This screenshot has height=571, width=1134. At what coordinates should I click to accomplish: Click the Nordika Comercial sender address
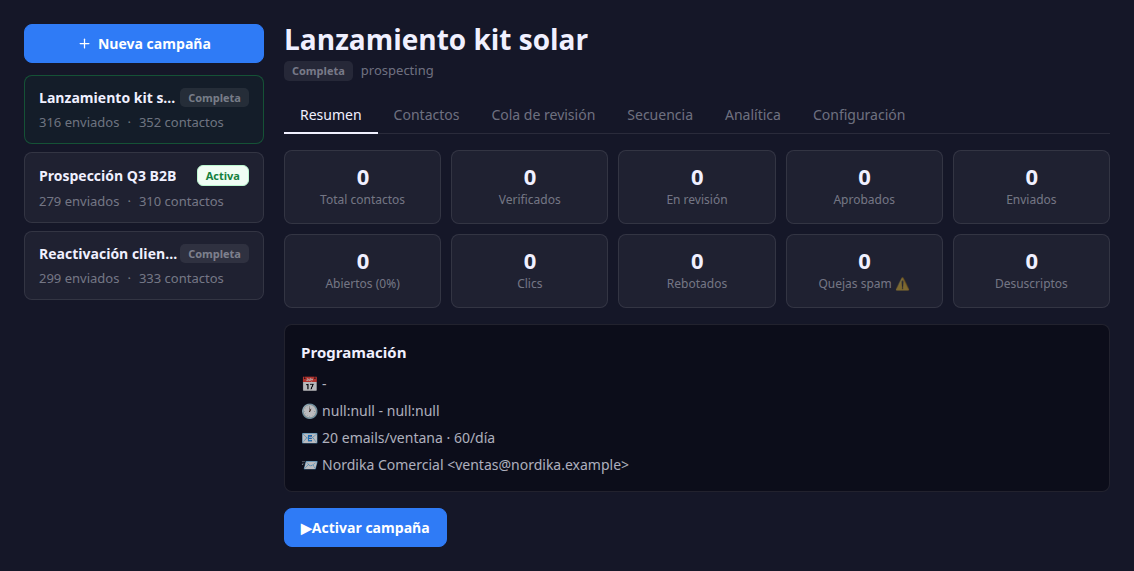pyautogui.click(x=475, y=465)
